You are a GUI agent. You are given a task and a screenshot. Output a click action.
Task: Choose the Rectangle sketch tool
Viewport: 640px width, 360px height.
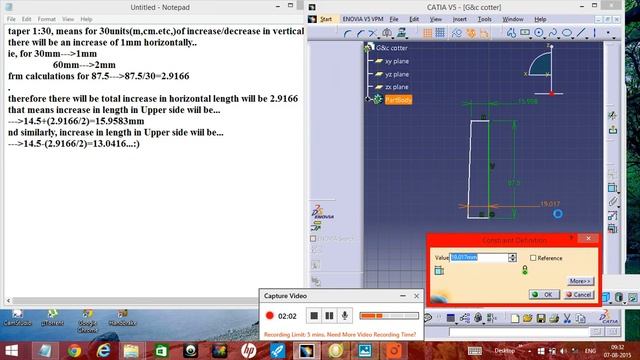[x=525, y=32]
